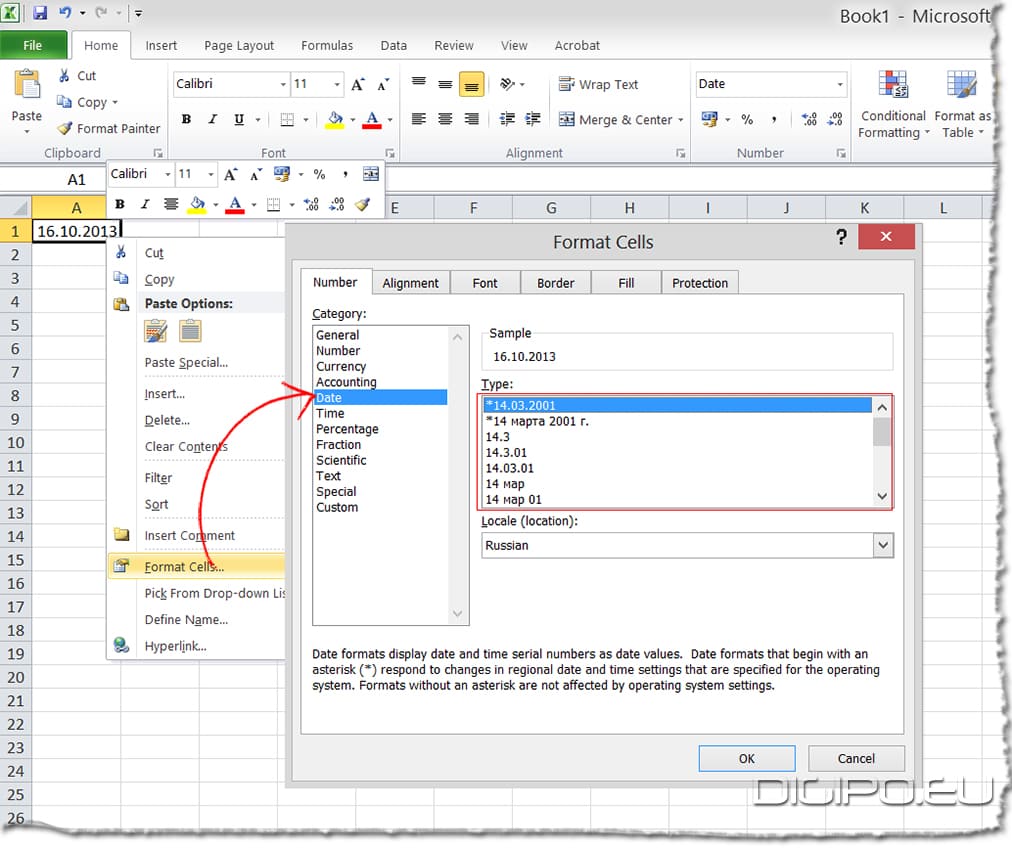Switch to the Alignment tab in Format Cells
This screenshot has height=851, width=1012.
[410, 283]
